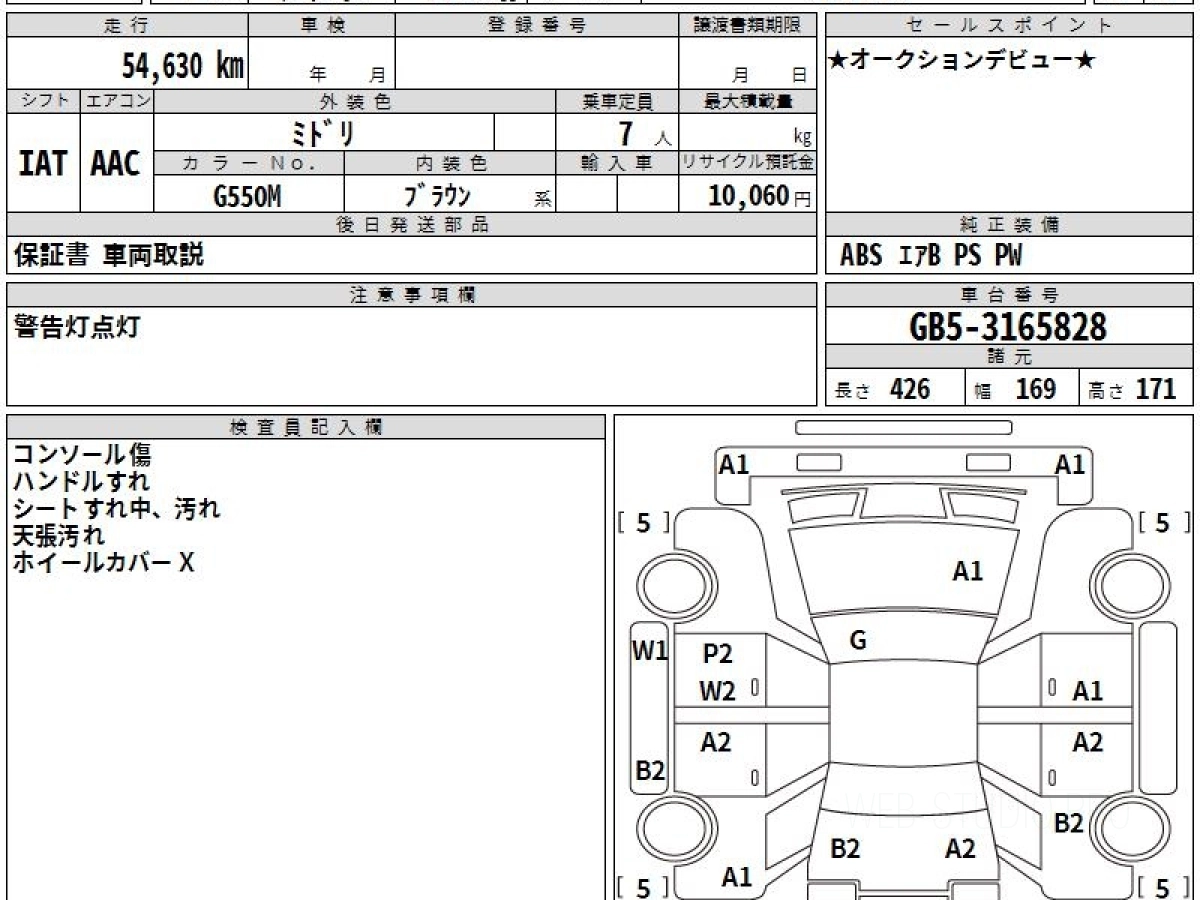1200x900 pixels.
Task: Select the IAT transmission value
Action: 43,163
